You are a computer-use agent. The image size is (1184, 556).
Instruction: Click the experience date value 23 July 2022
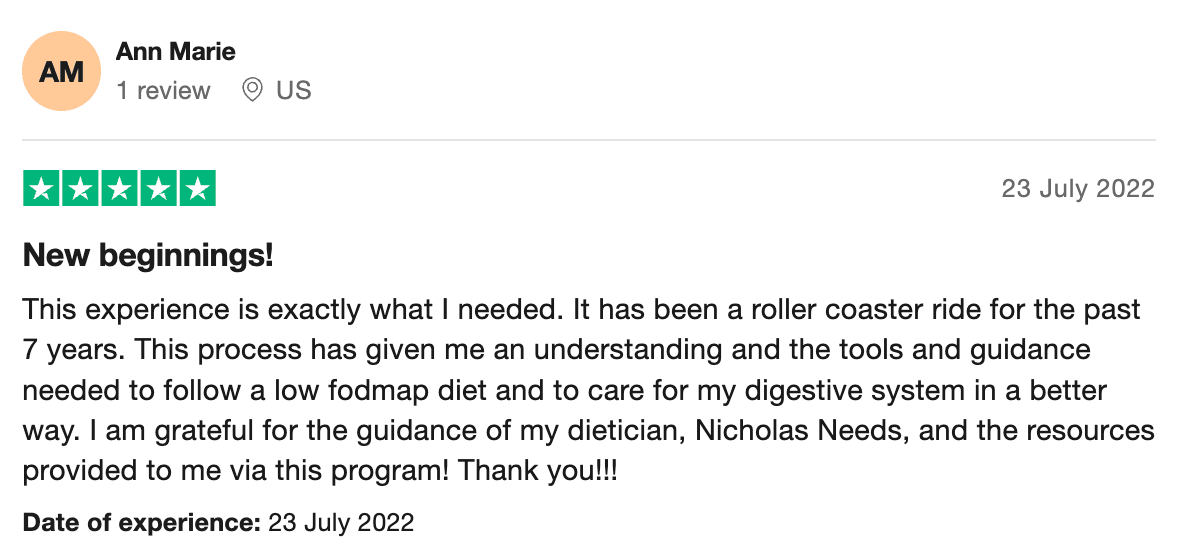(341, 522)
